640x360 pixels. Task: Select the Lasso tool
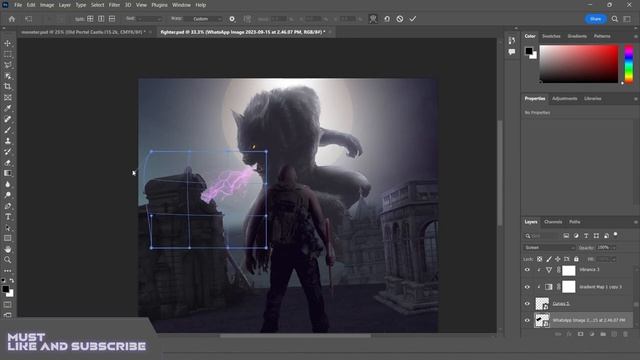click(x=7, y=65)
